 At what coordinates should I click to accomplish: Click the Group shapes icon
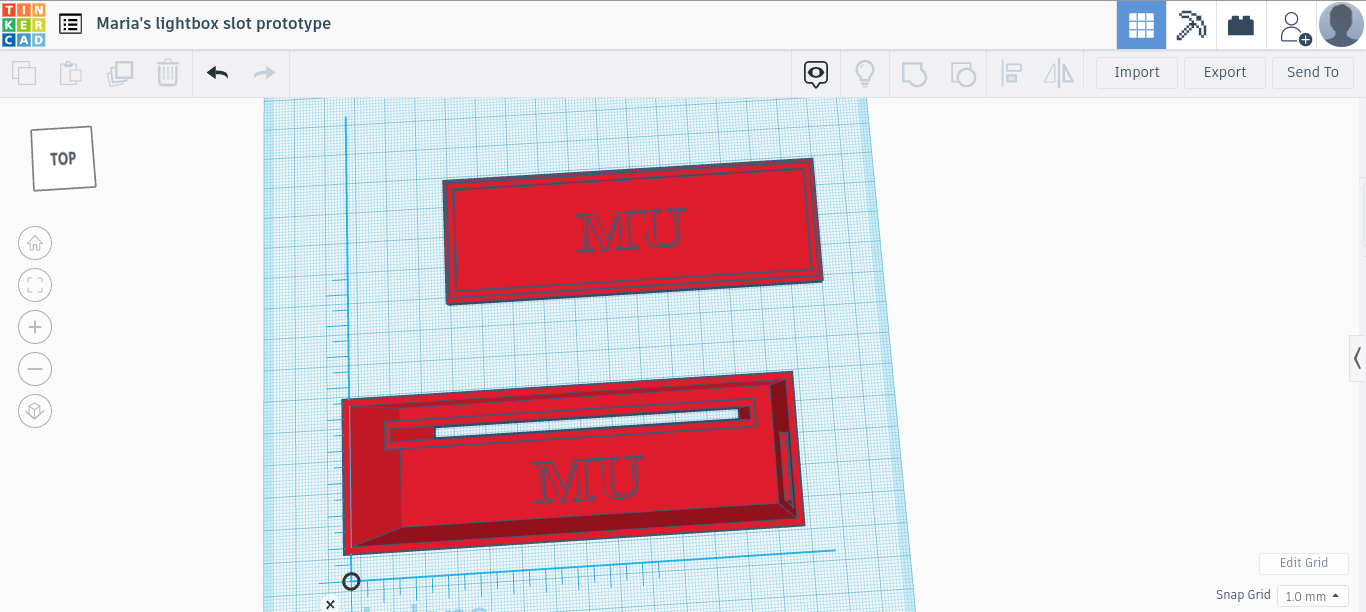[x=914, y=73]
